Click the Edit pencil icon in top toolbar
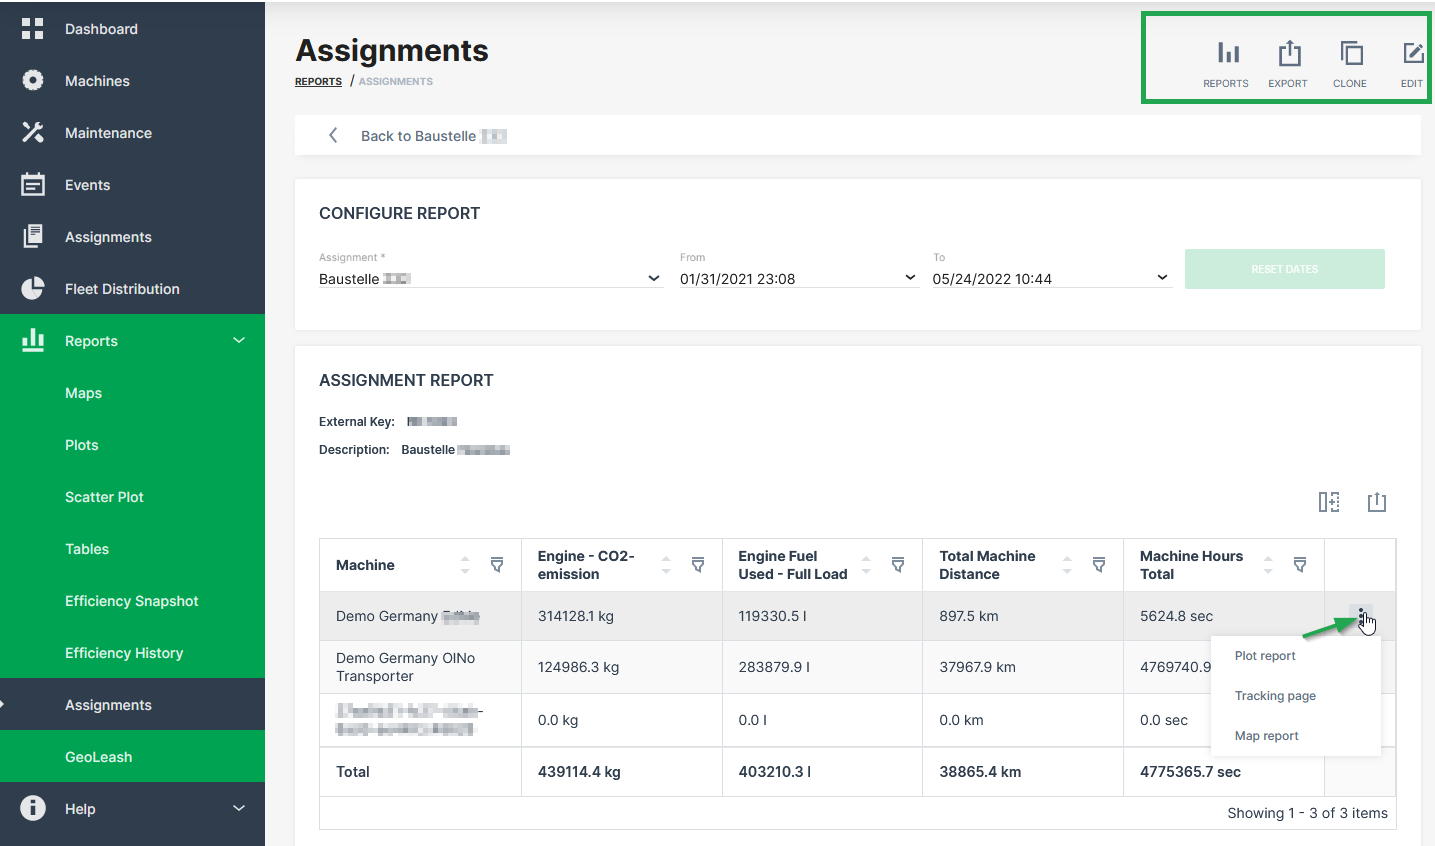The image size is (1435, 846). [x=1412, y=54]
